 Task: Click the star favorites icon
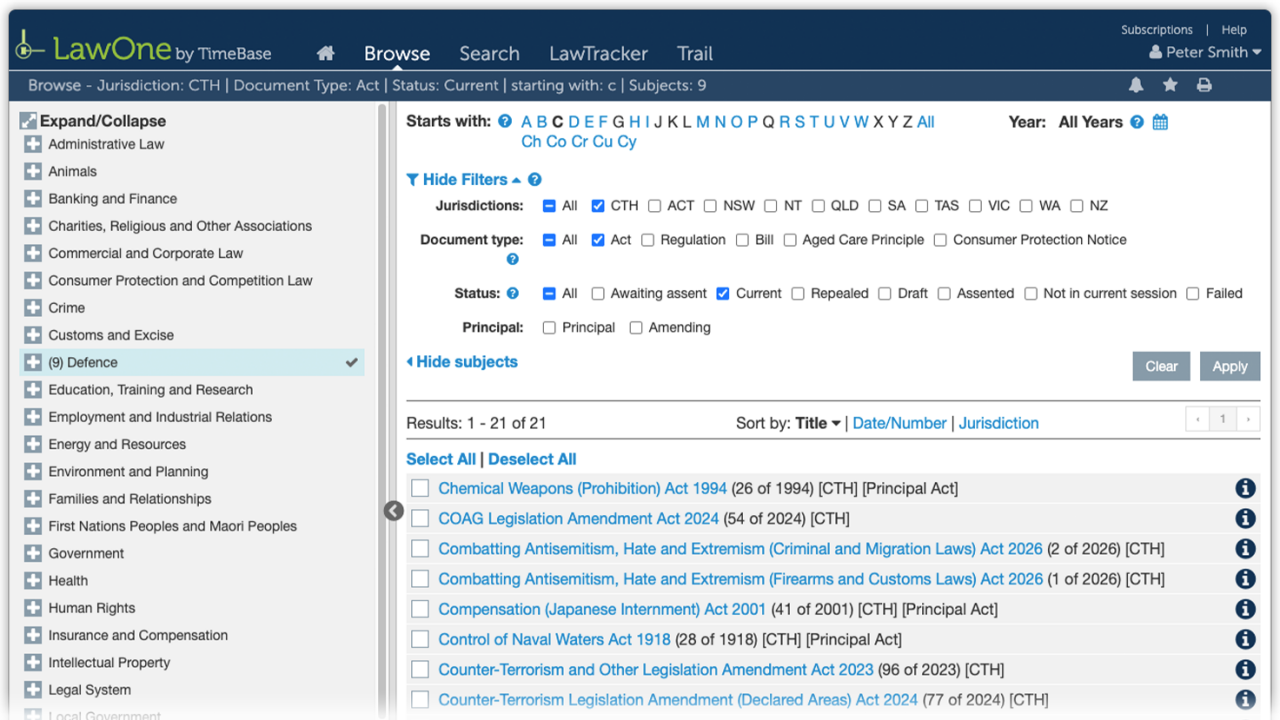click(x=1170, y=86)
